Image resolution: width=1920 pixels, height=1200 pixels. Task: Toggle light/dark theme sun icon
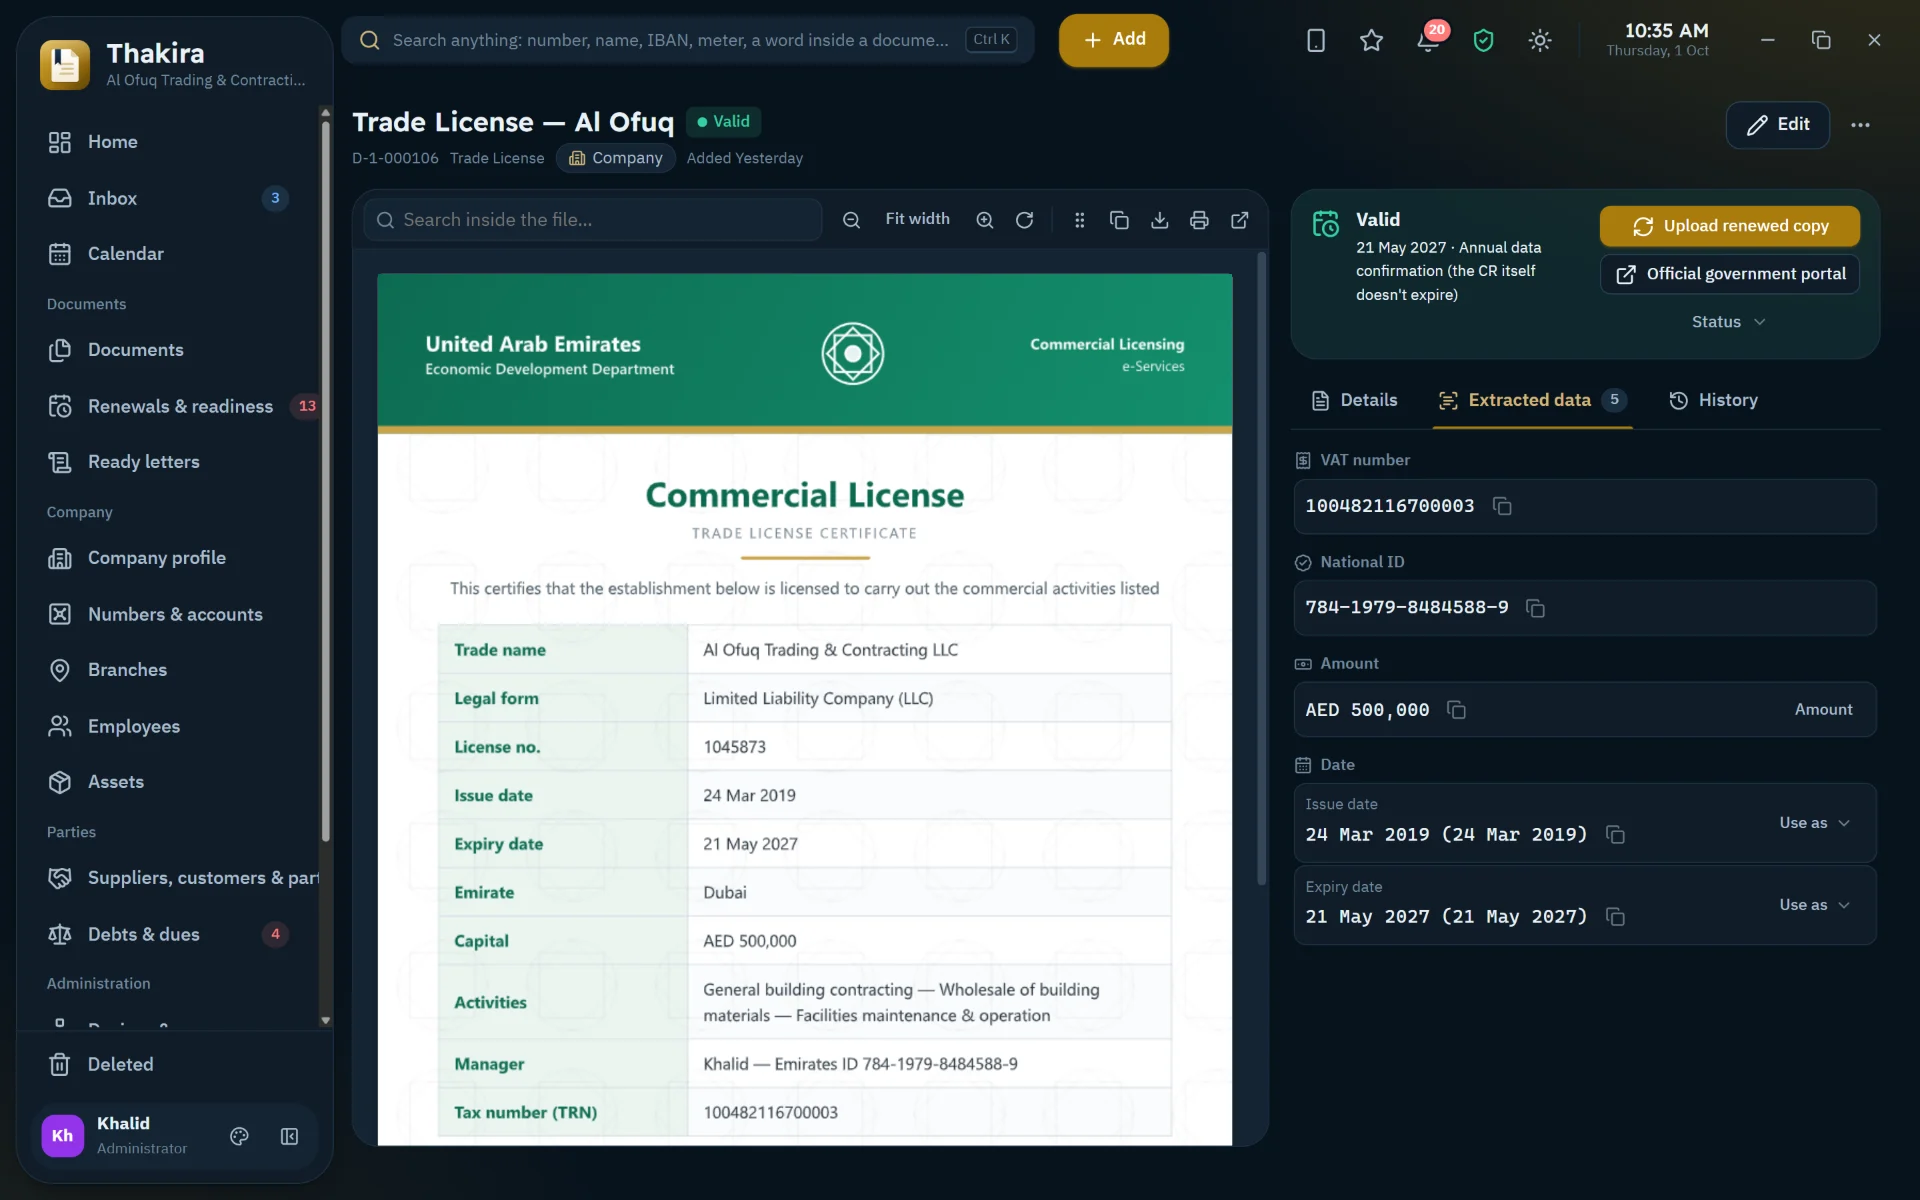point(1540,40)
